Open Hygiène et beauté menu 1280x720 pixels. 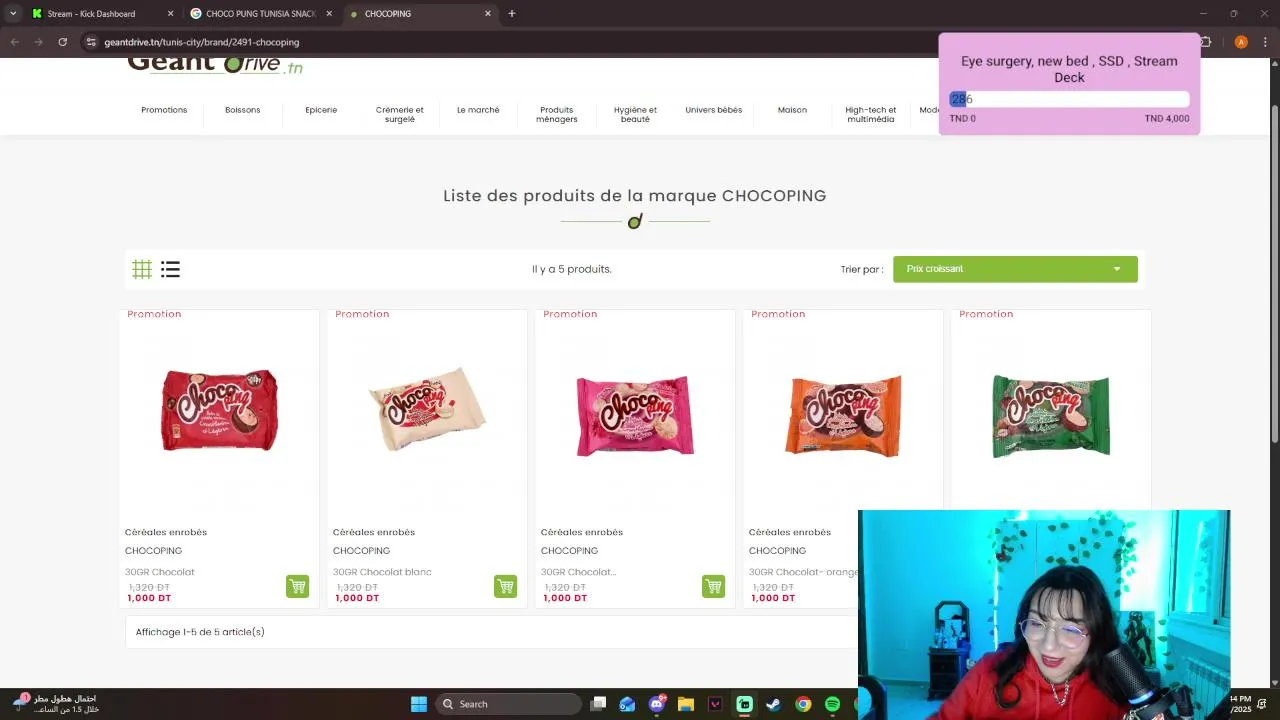click(635, 114)
